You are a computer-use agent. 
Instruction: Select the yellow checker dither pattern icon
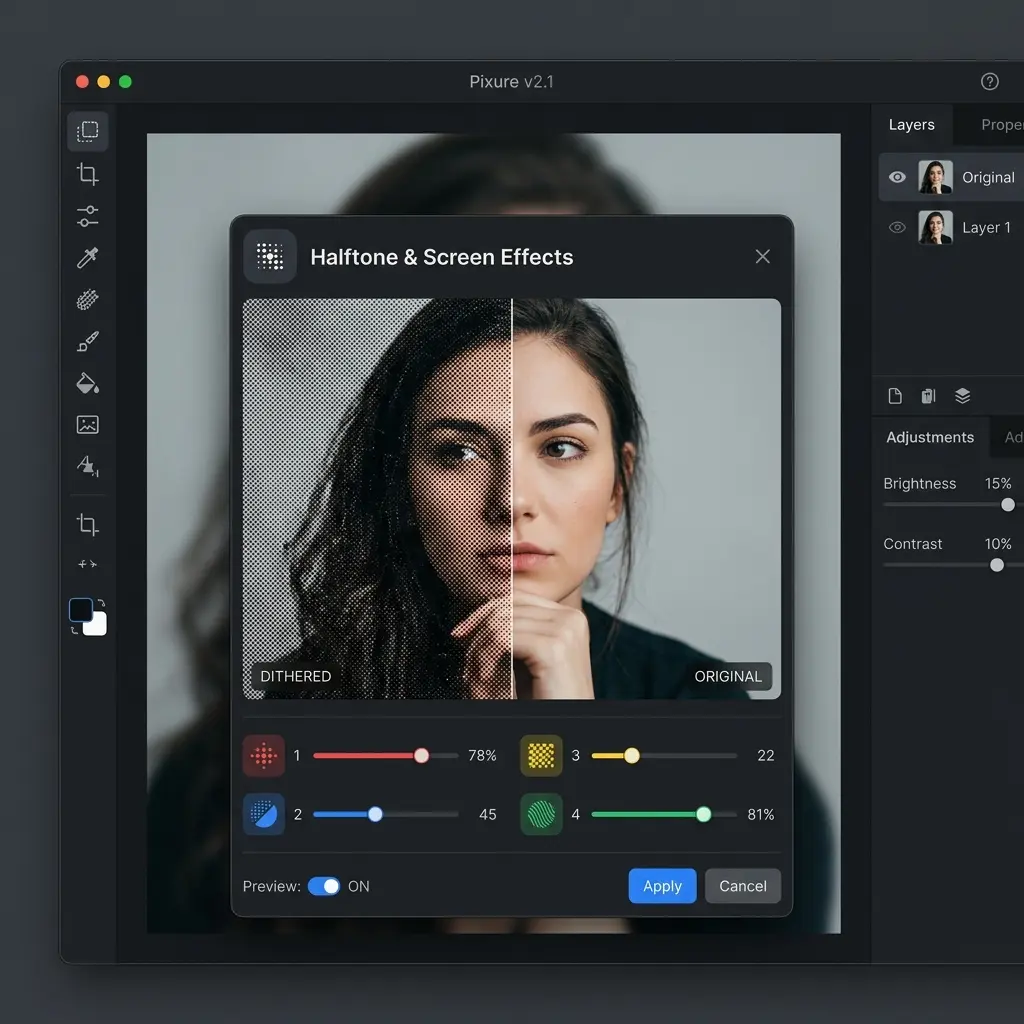pos(541,756)
